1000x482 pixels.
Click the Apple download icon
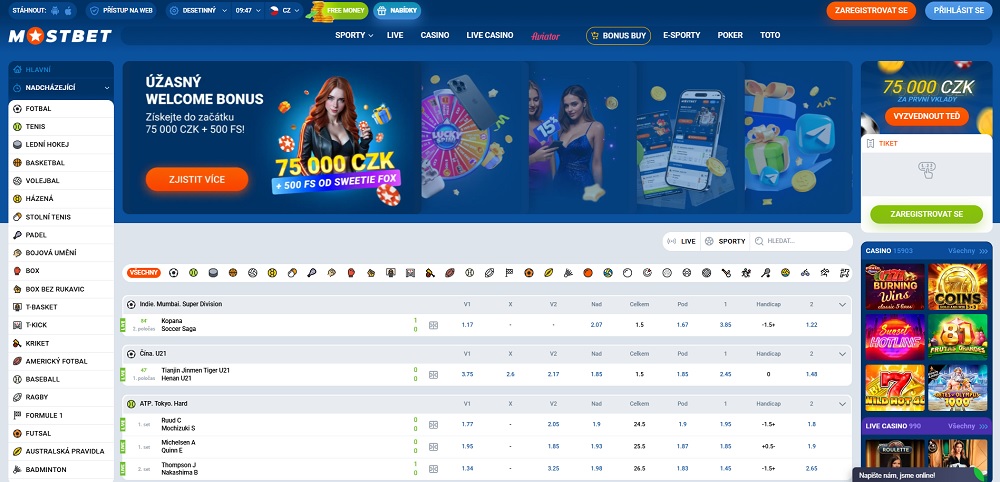[x=67, y=12]
